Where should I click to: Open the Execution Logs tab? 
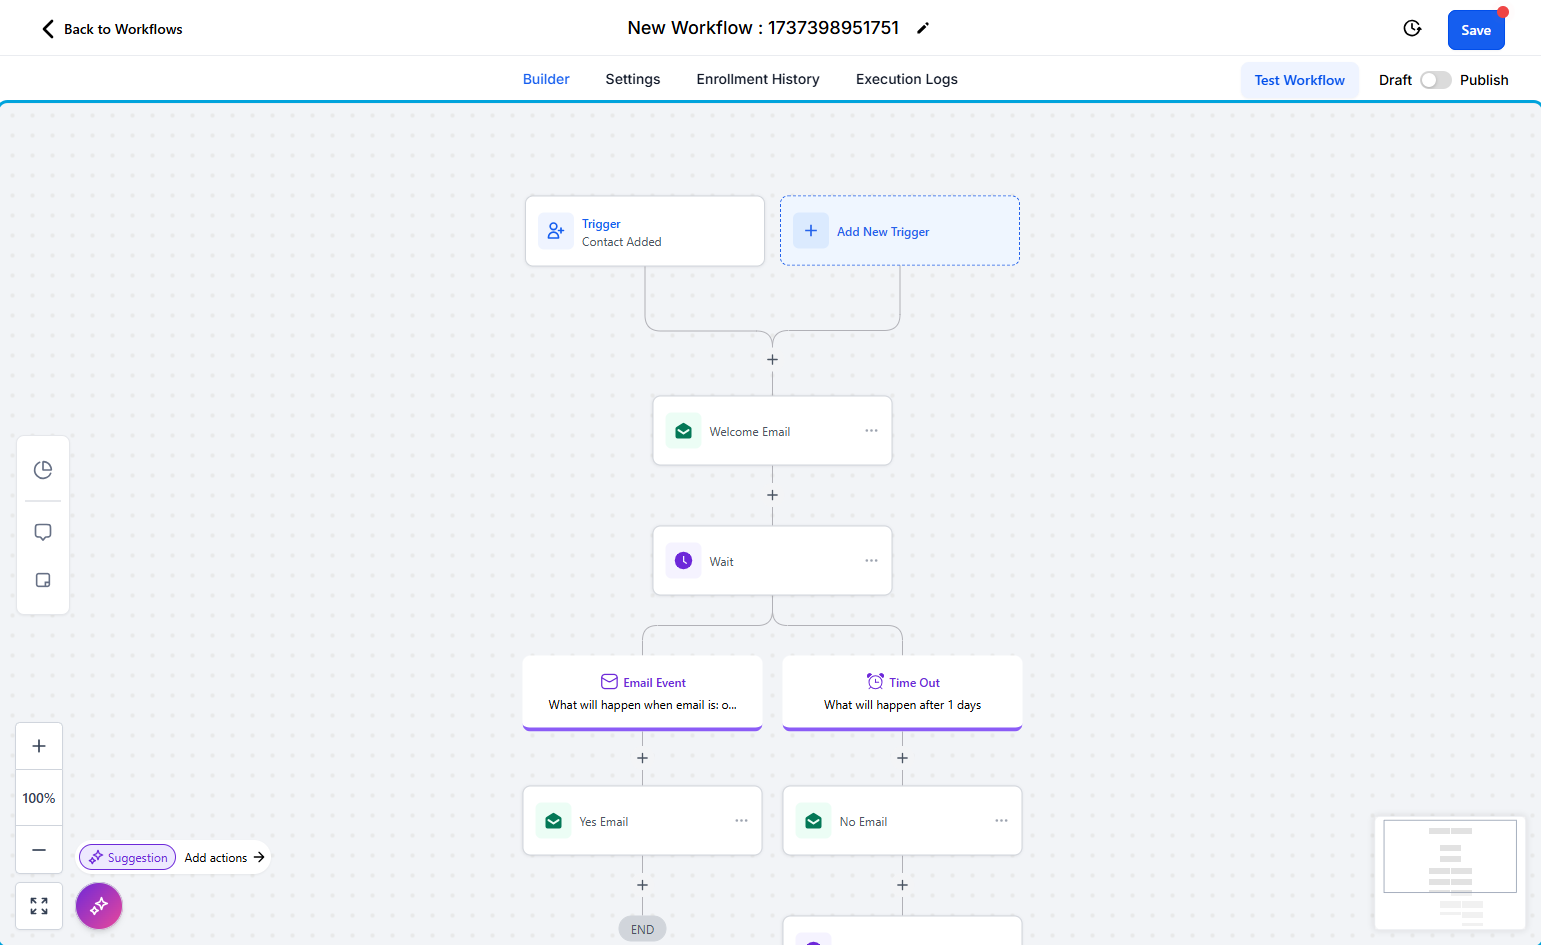tap(907, 79)
